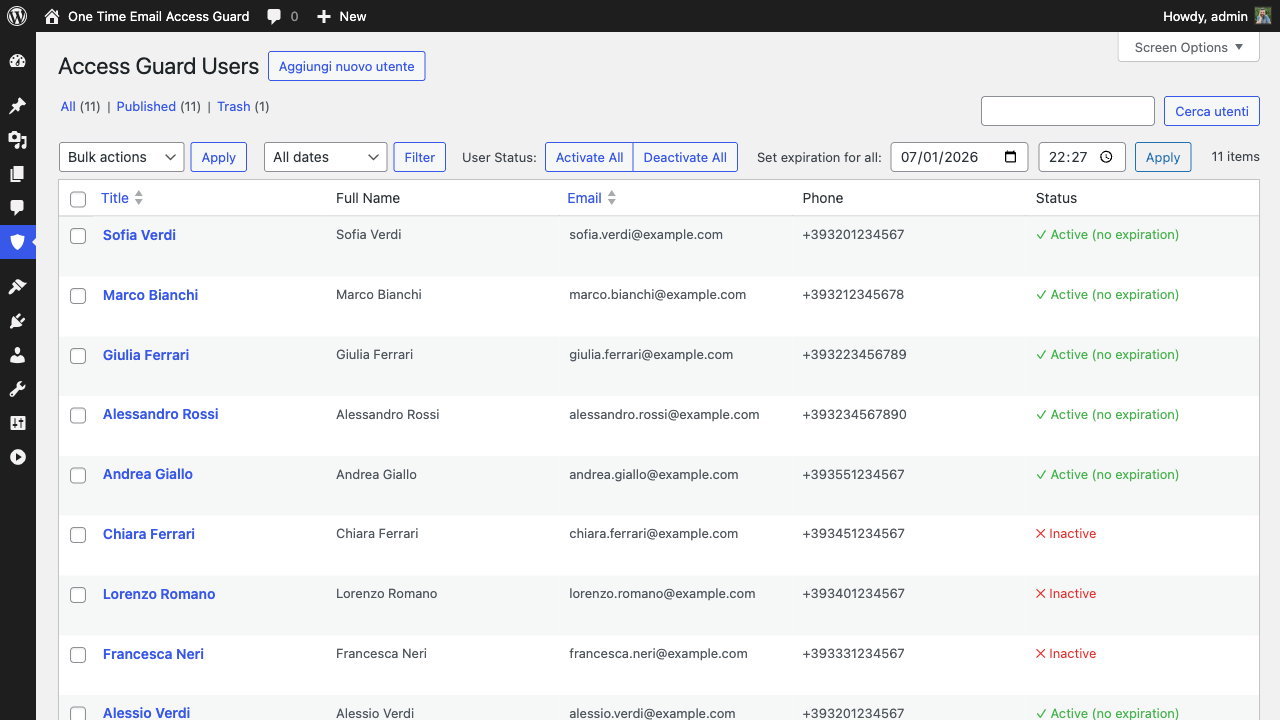Select the Access Guard shield icon
The image size is (1280, 720).
click(18, 242)
